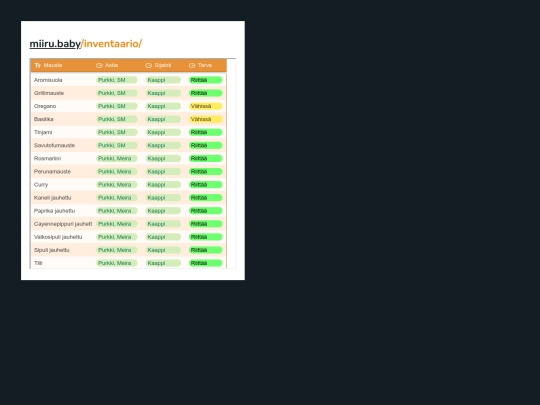
Task: Select the Grillimauste row name
Action: tap(49, 93)
